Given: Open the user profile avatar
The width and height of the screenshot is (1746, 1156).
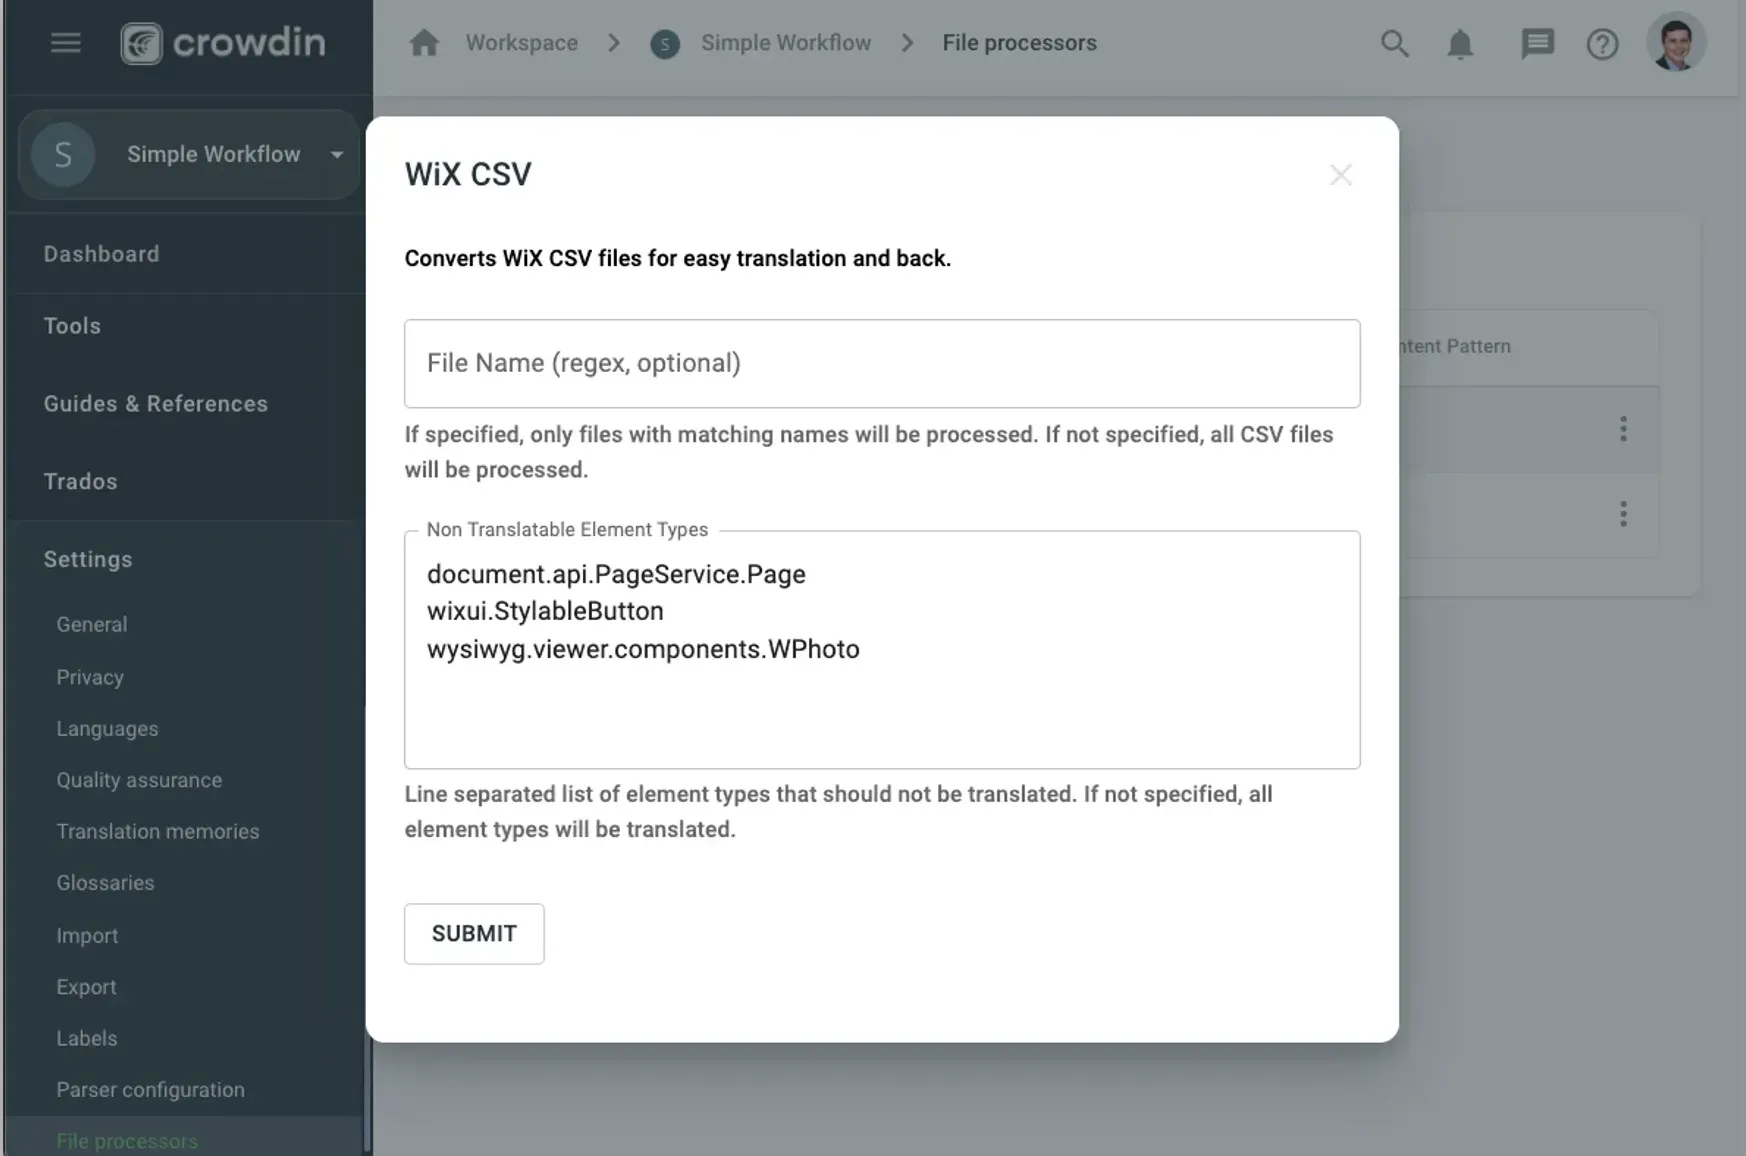Looking at the screenshot, I should tap(1676, 41).
